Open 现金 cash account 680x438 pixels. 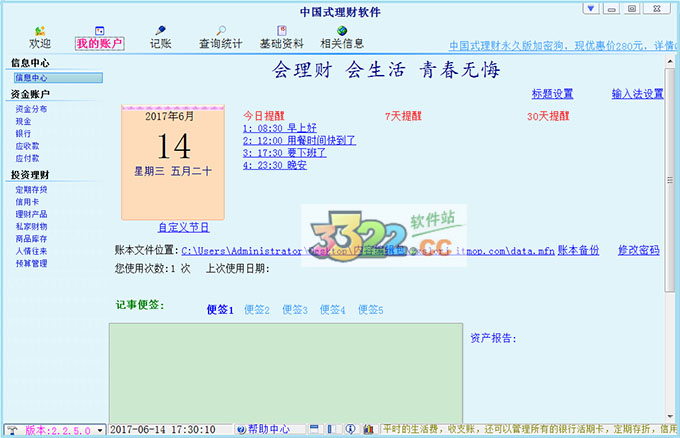point(23,121)
